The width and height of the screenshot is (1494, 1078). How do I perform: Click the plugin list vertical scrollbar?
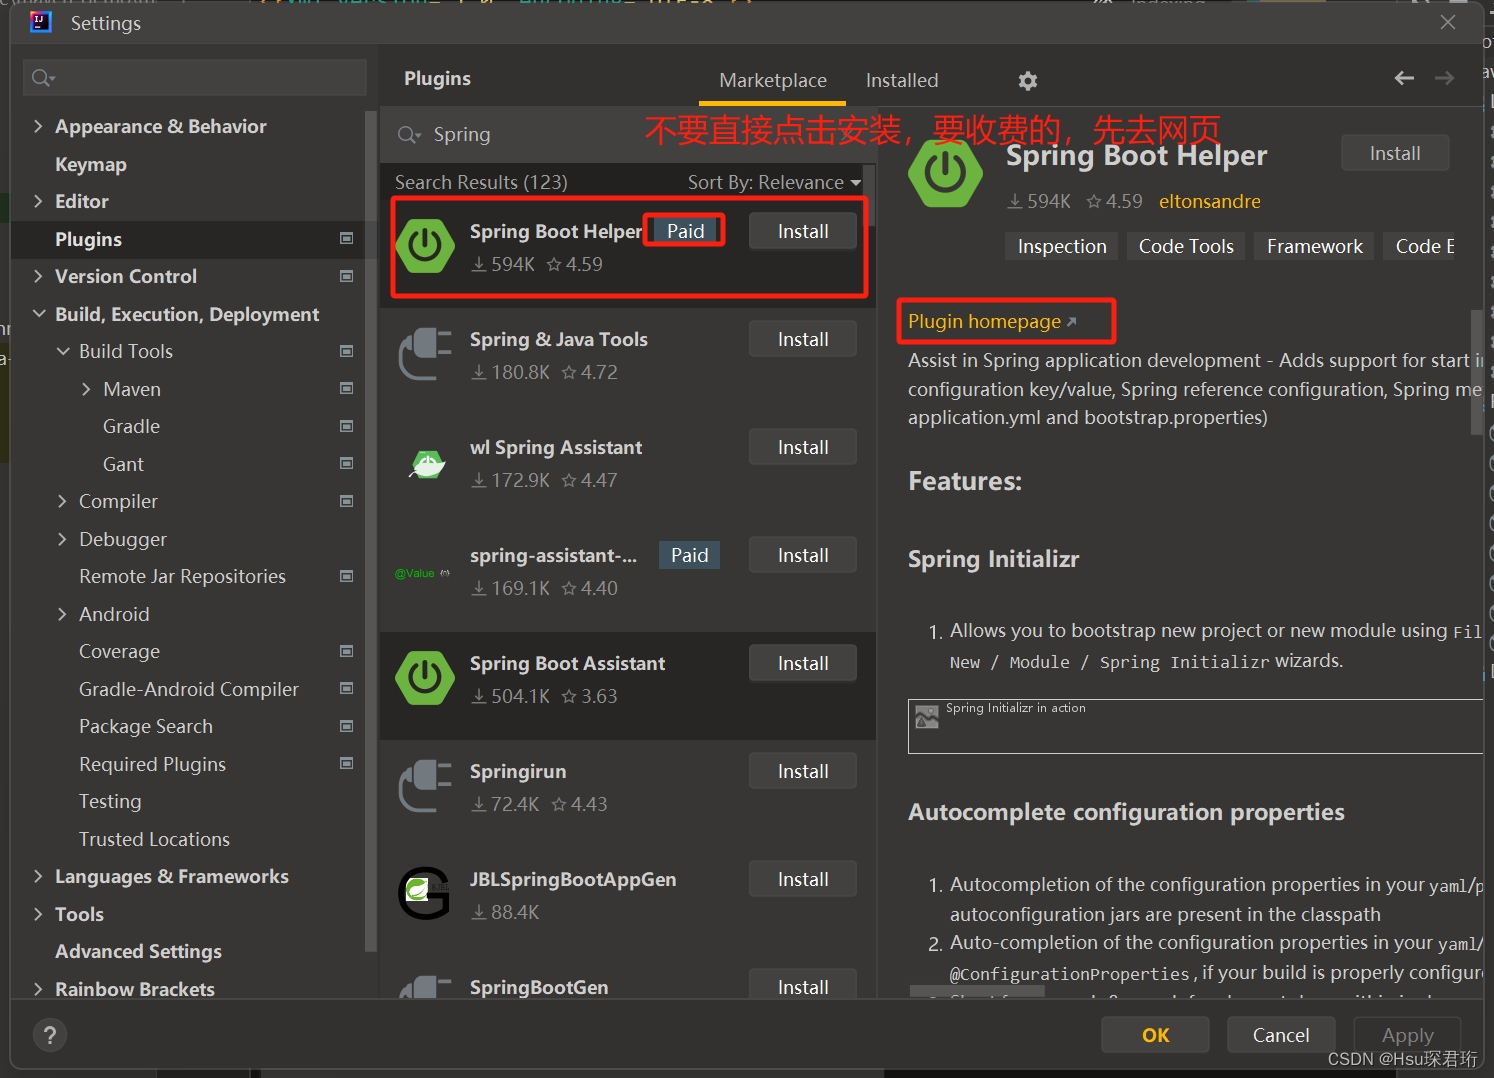point(870,196)
